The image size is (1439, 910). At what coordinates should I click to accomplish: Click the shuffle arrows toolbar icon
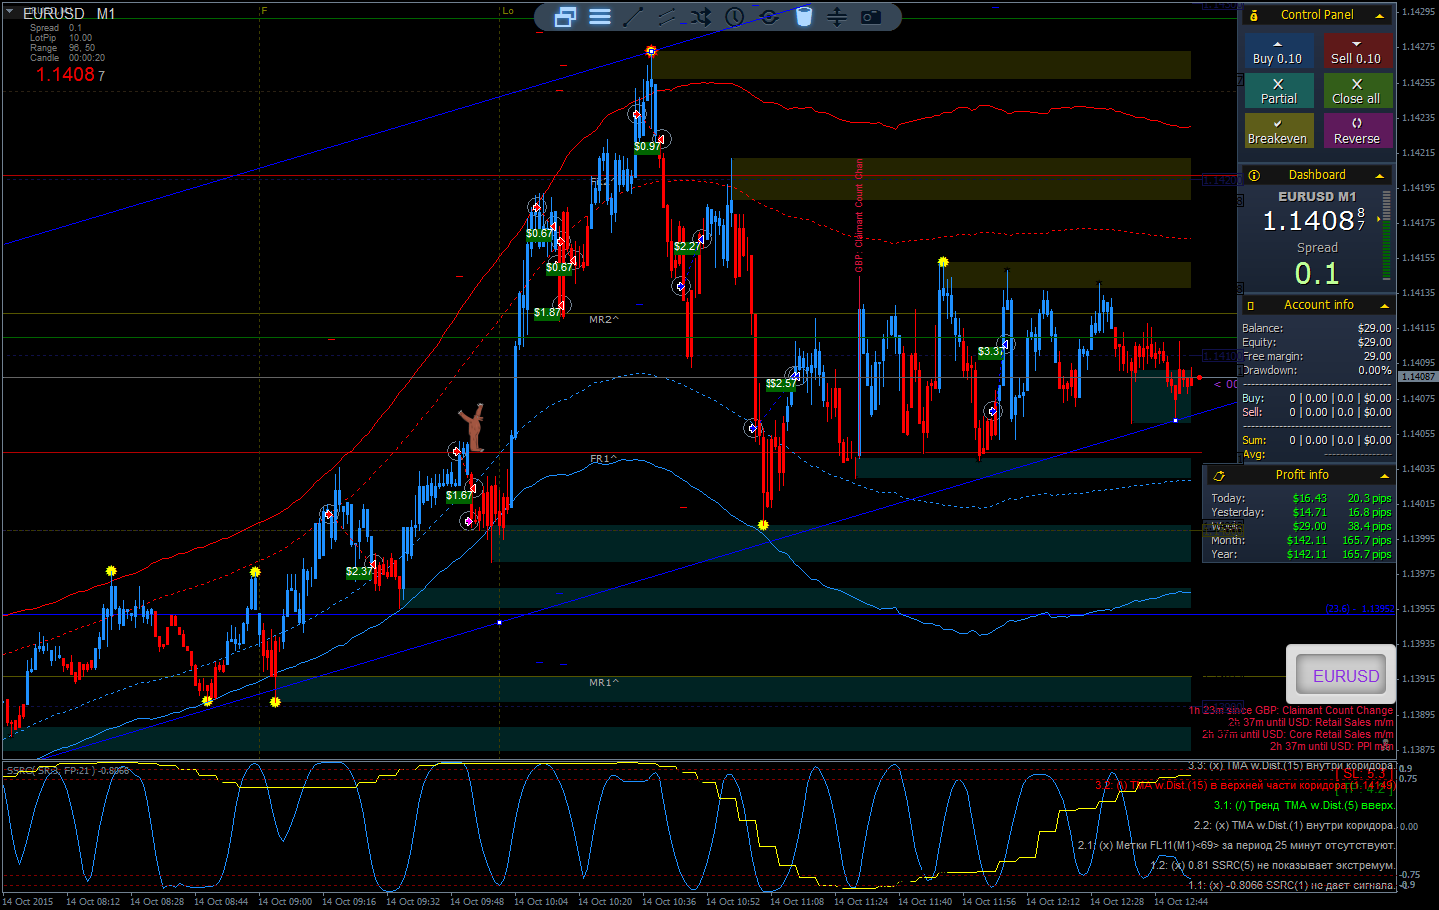click(700, 17)
